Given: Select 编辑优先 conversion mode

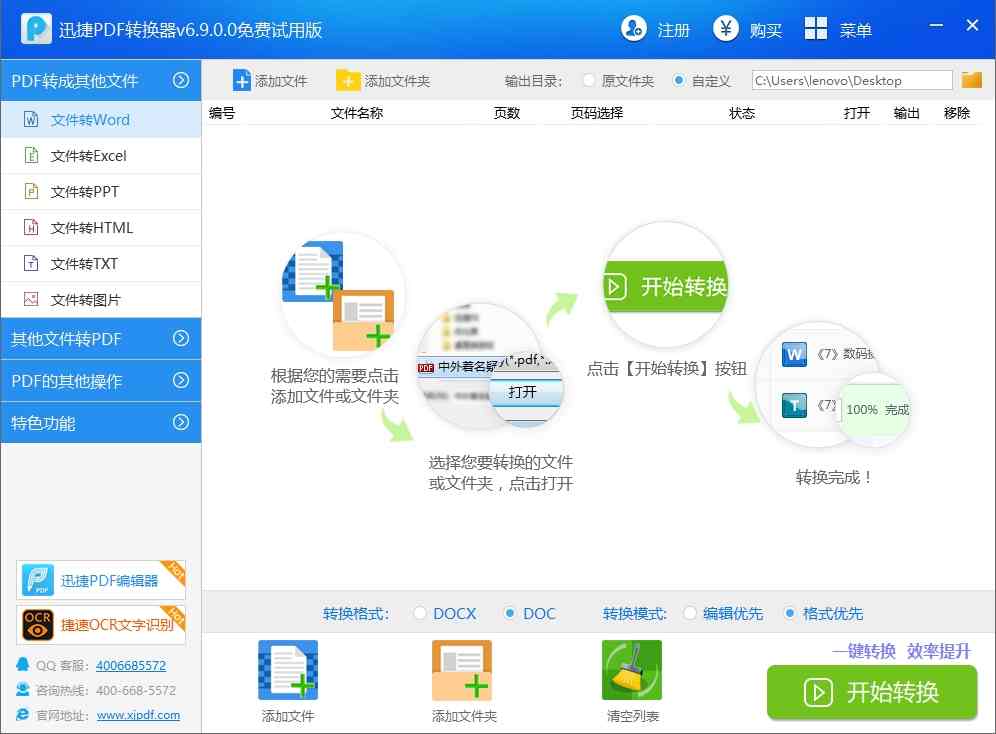Looking at the screenshot, I should click(689, 613).
